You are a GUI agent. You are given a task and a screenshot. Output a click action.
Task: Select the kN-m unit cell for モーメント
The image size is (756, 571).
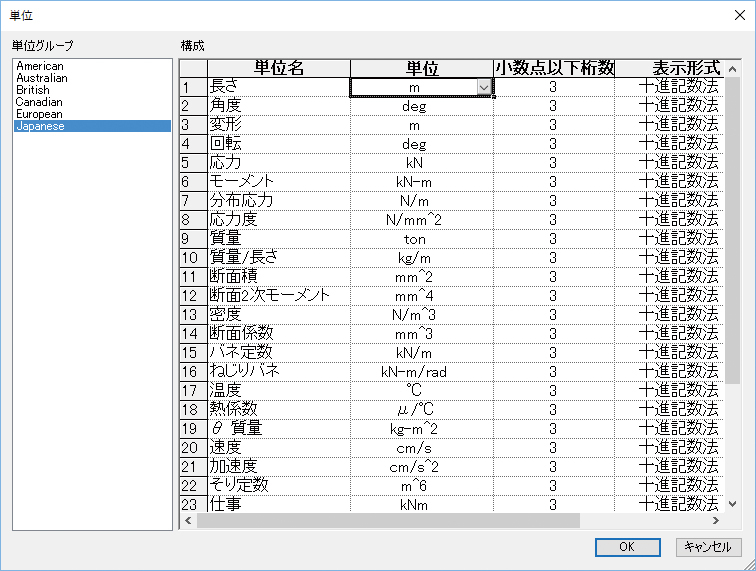tap(422, 182)
